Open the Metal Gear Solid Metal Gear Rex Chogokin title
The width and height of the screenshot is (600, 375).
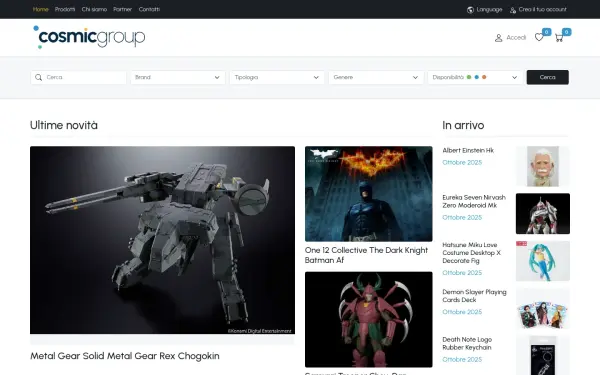coord(125,356)
